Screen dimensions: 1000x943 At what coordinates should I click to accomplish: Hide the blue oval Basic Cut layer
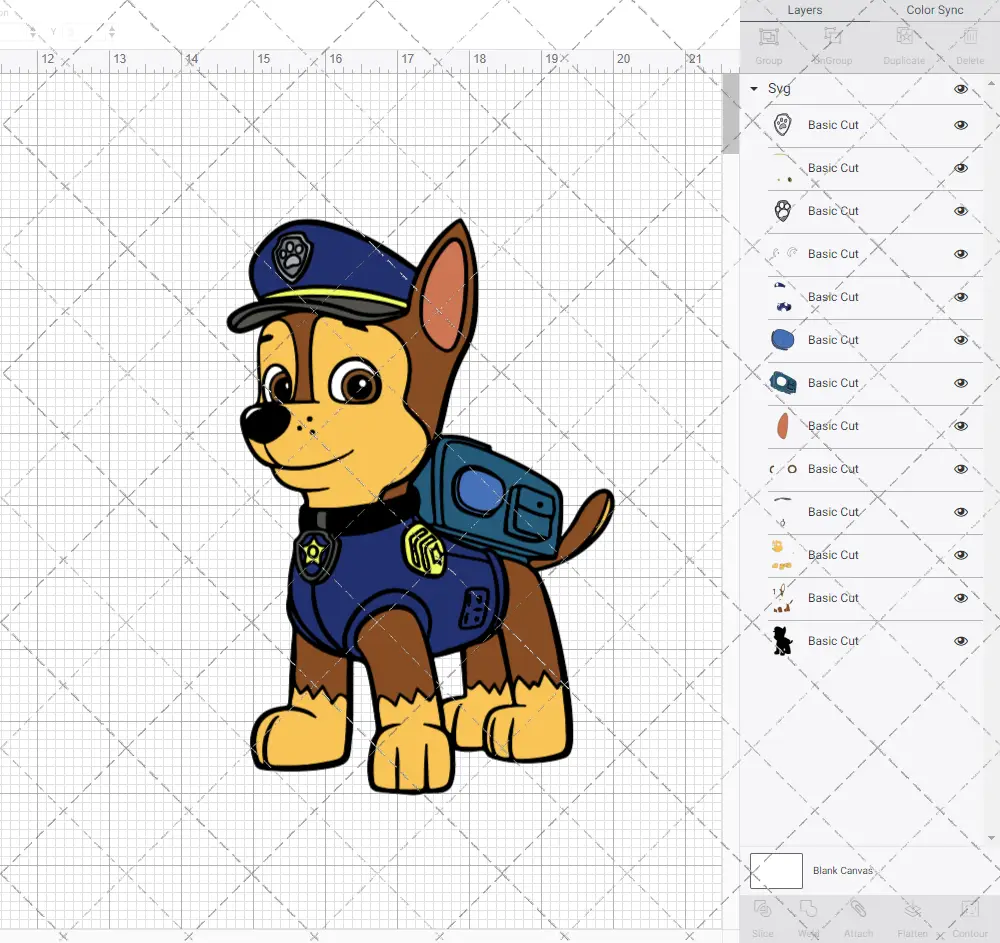point(960,340)
